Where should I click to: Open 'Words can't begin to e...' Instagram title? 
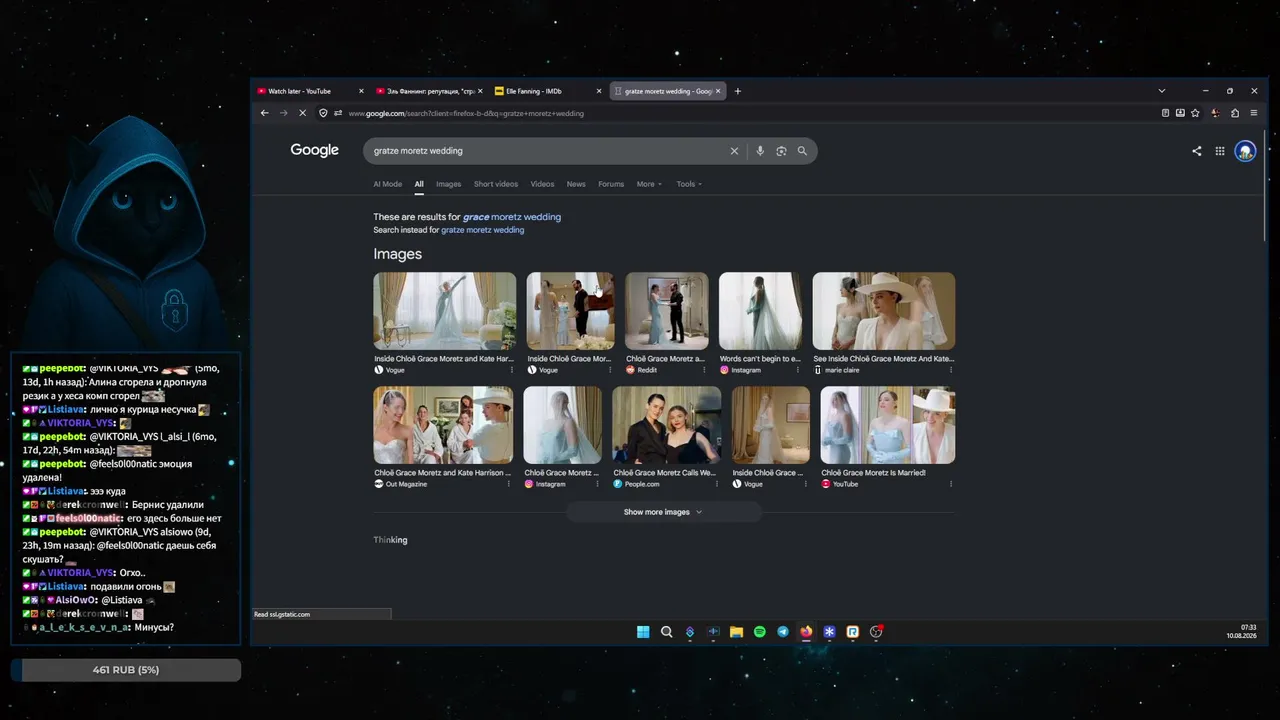[x=760, y=359]
